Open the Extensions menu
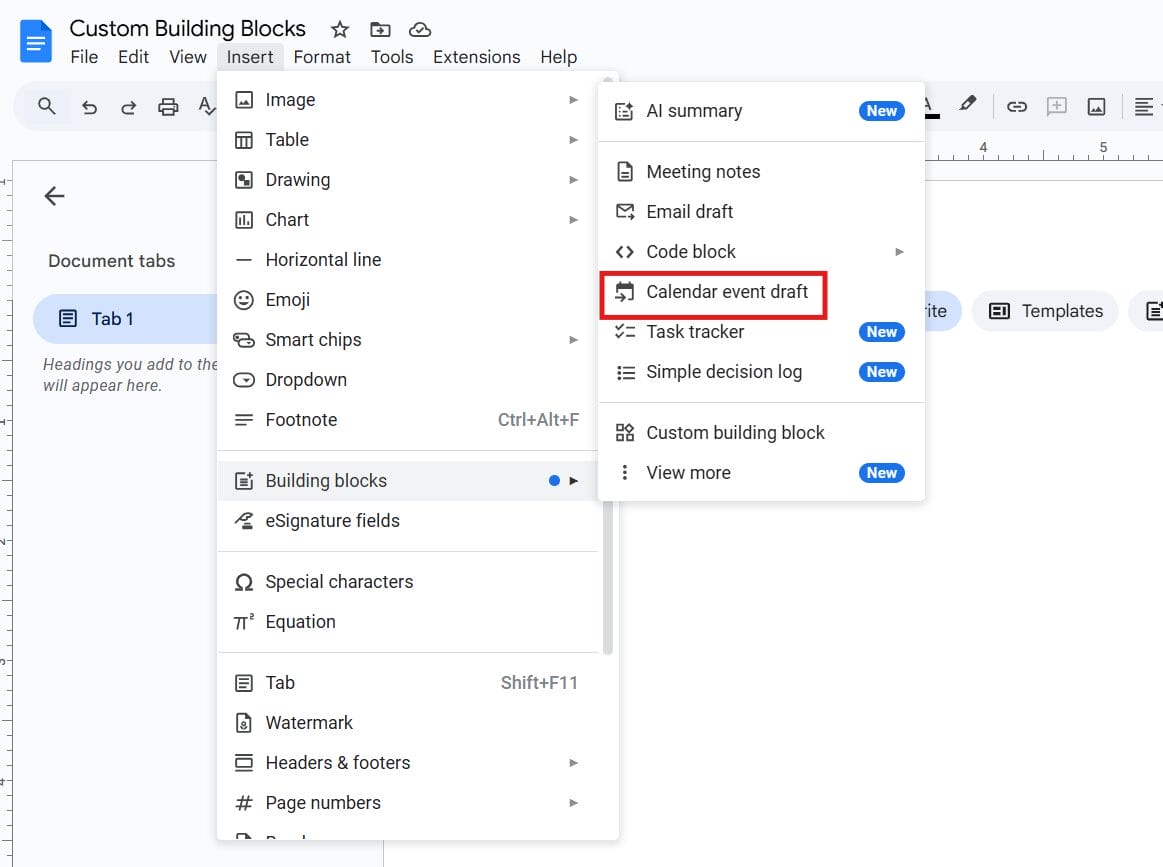Viewport: 1163px width, 867px height. pos(476,57)
